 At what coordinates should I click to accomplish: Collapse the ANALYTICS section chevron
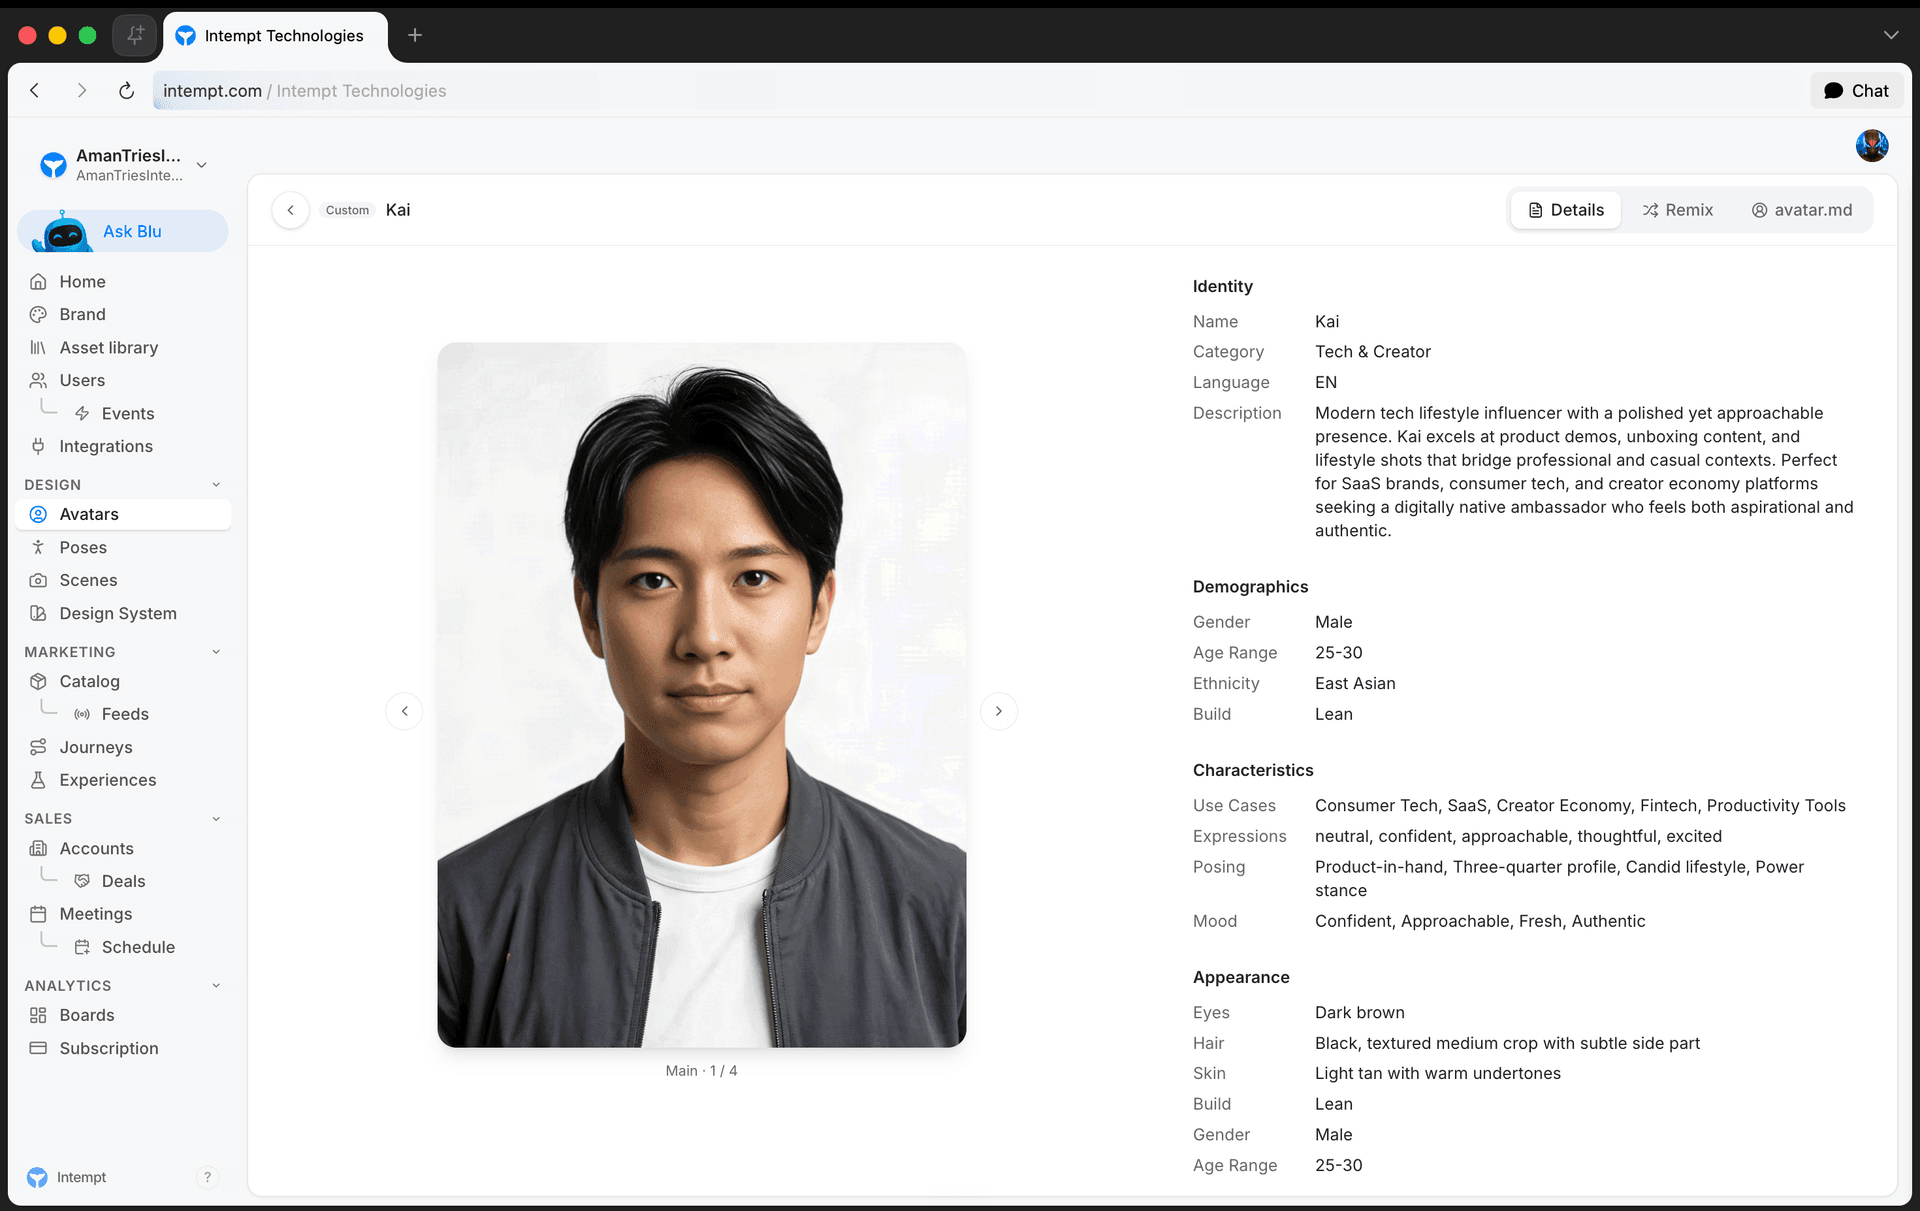tap(216, 986)
